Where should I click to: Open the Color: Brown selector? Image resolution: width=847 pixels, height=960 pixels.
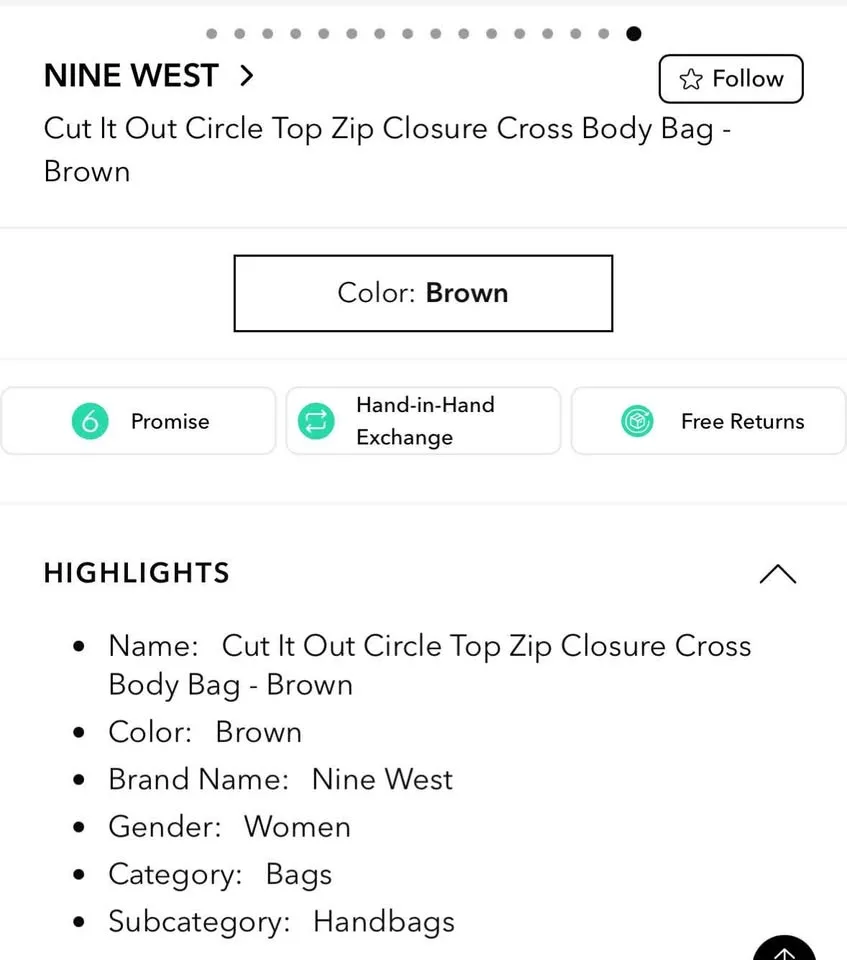click(x=423, y=293)
